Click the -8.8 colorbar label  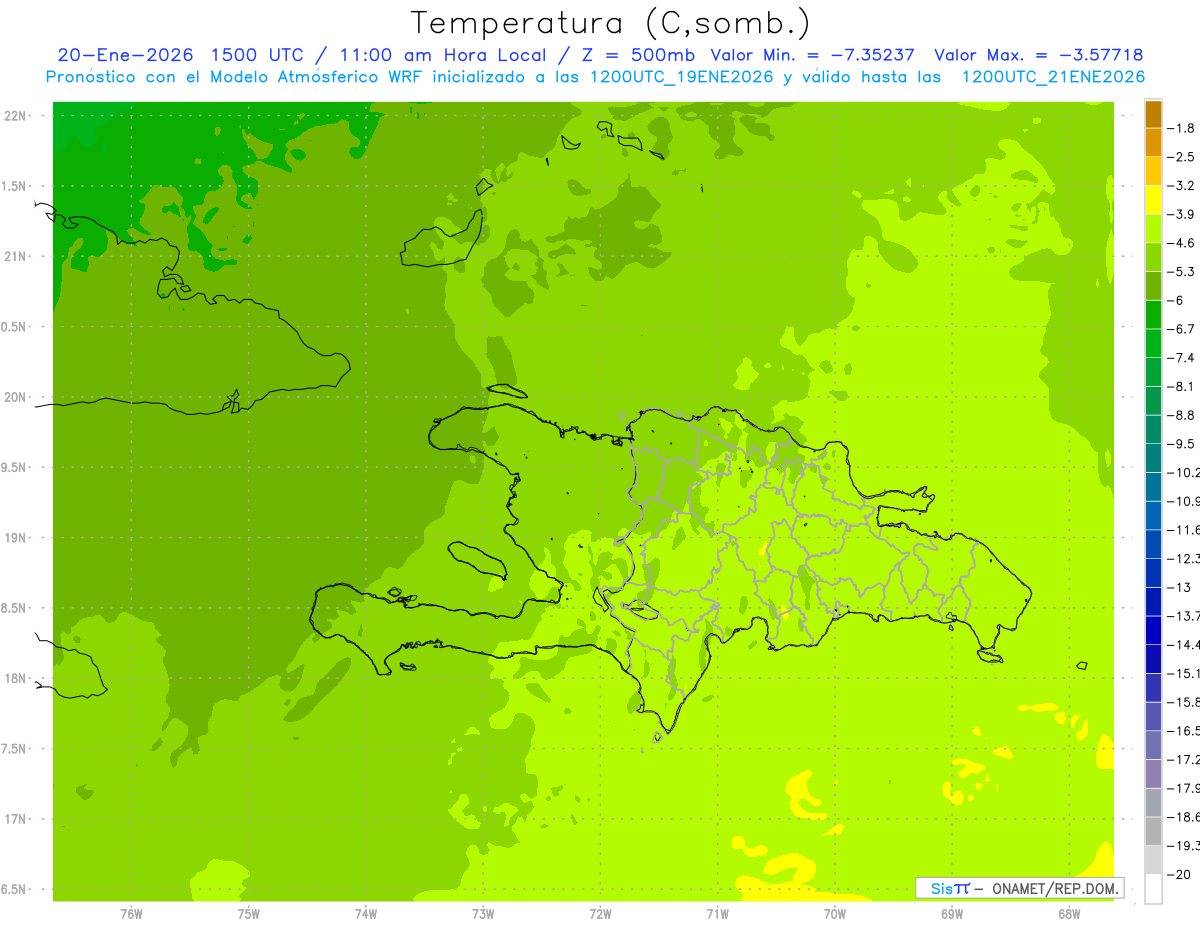click(1181, 416)
